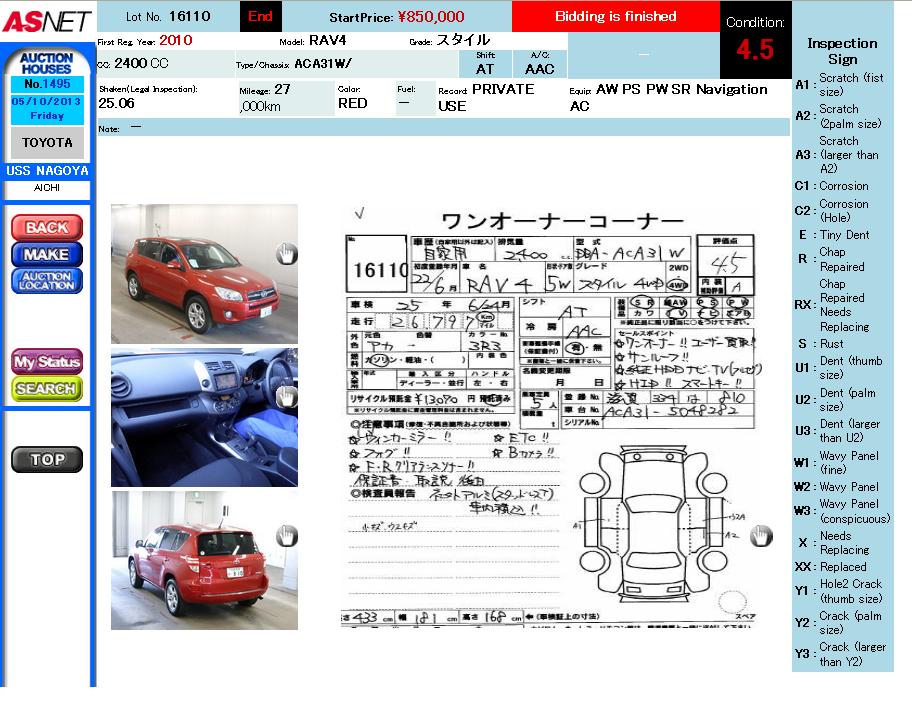The image size is (914, 701).
Task: Click the hand icon on interior photo
Action: [287, 397]
